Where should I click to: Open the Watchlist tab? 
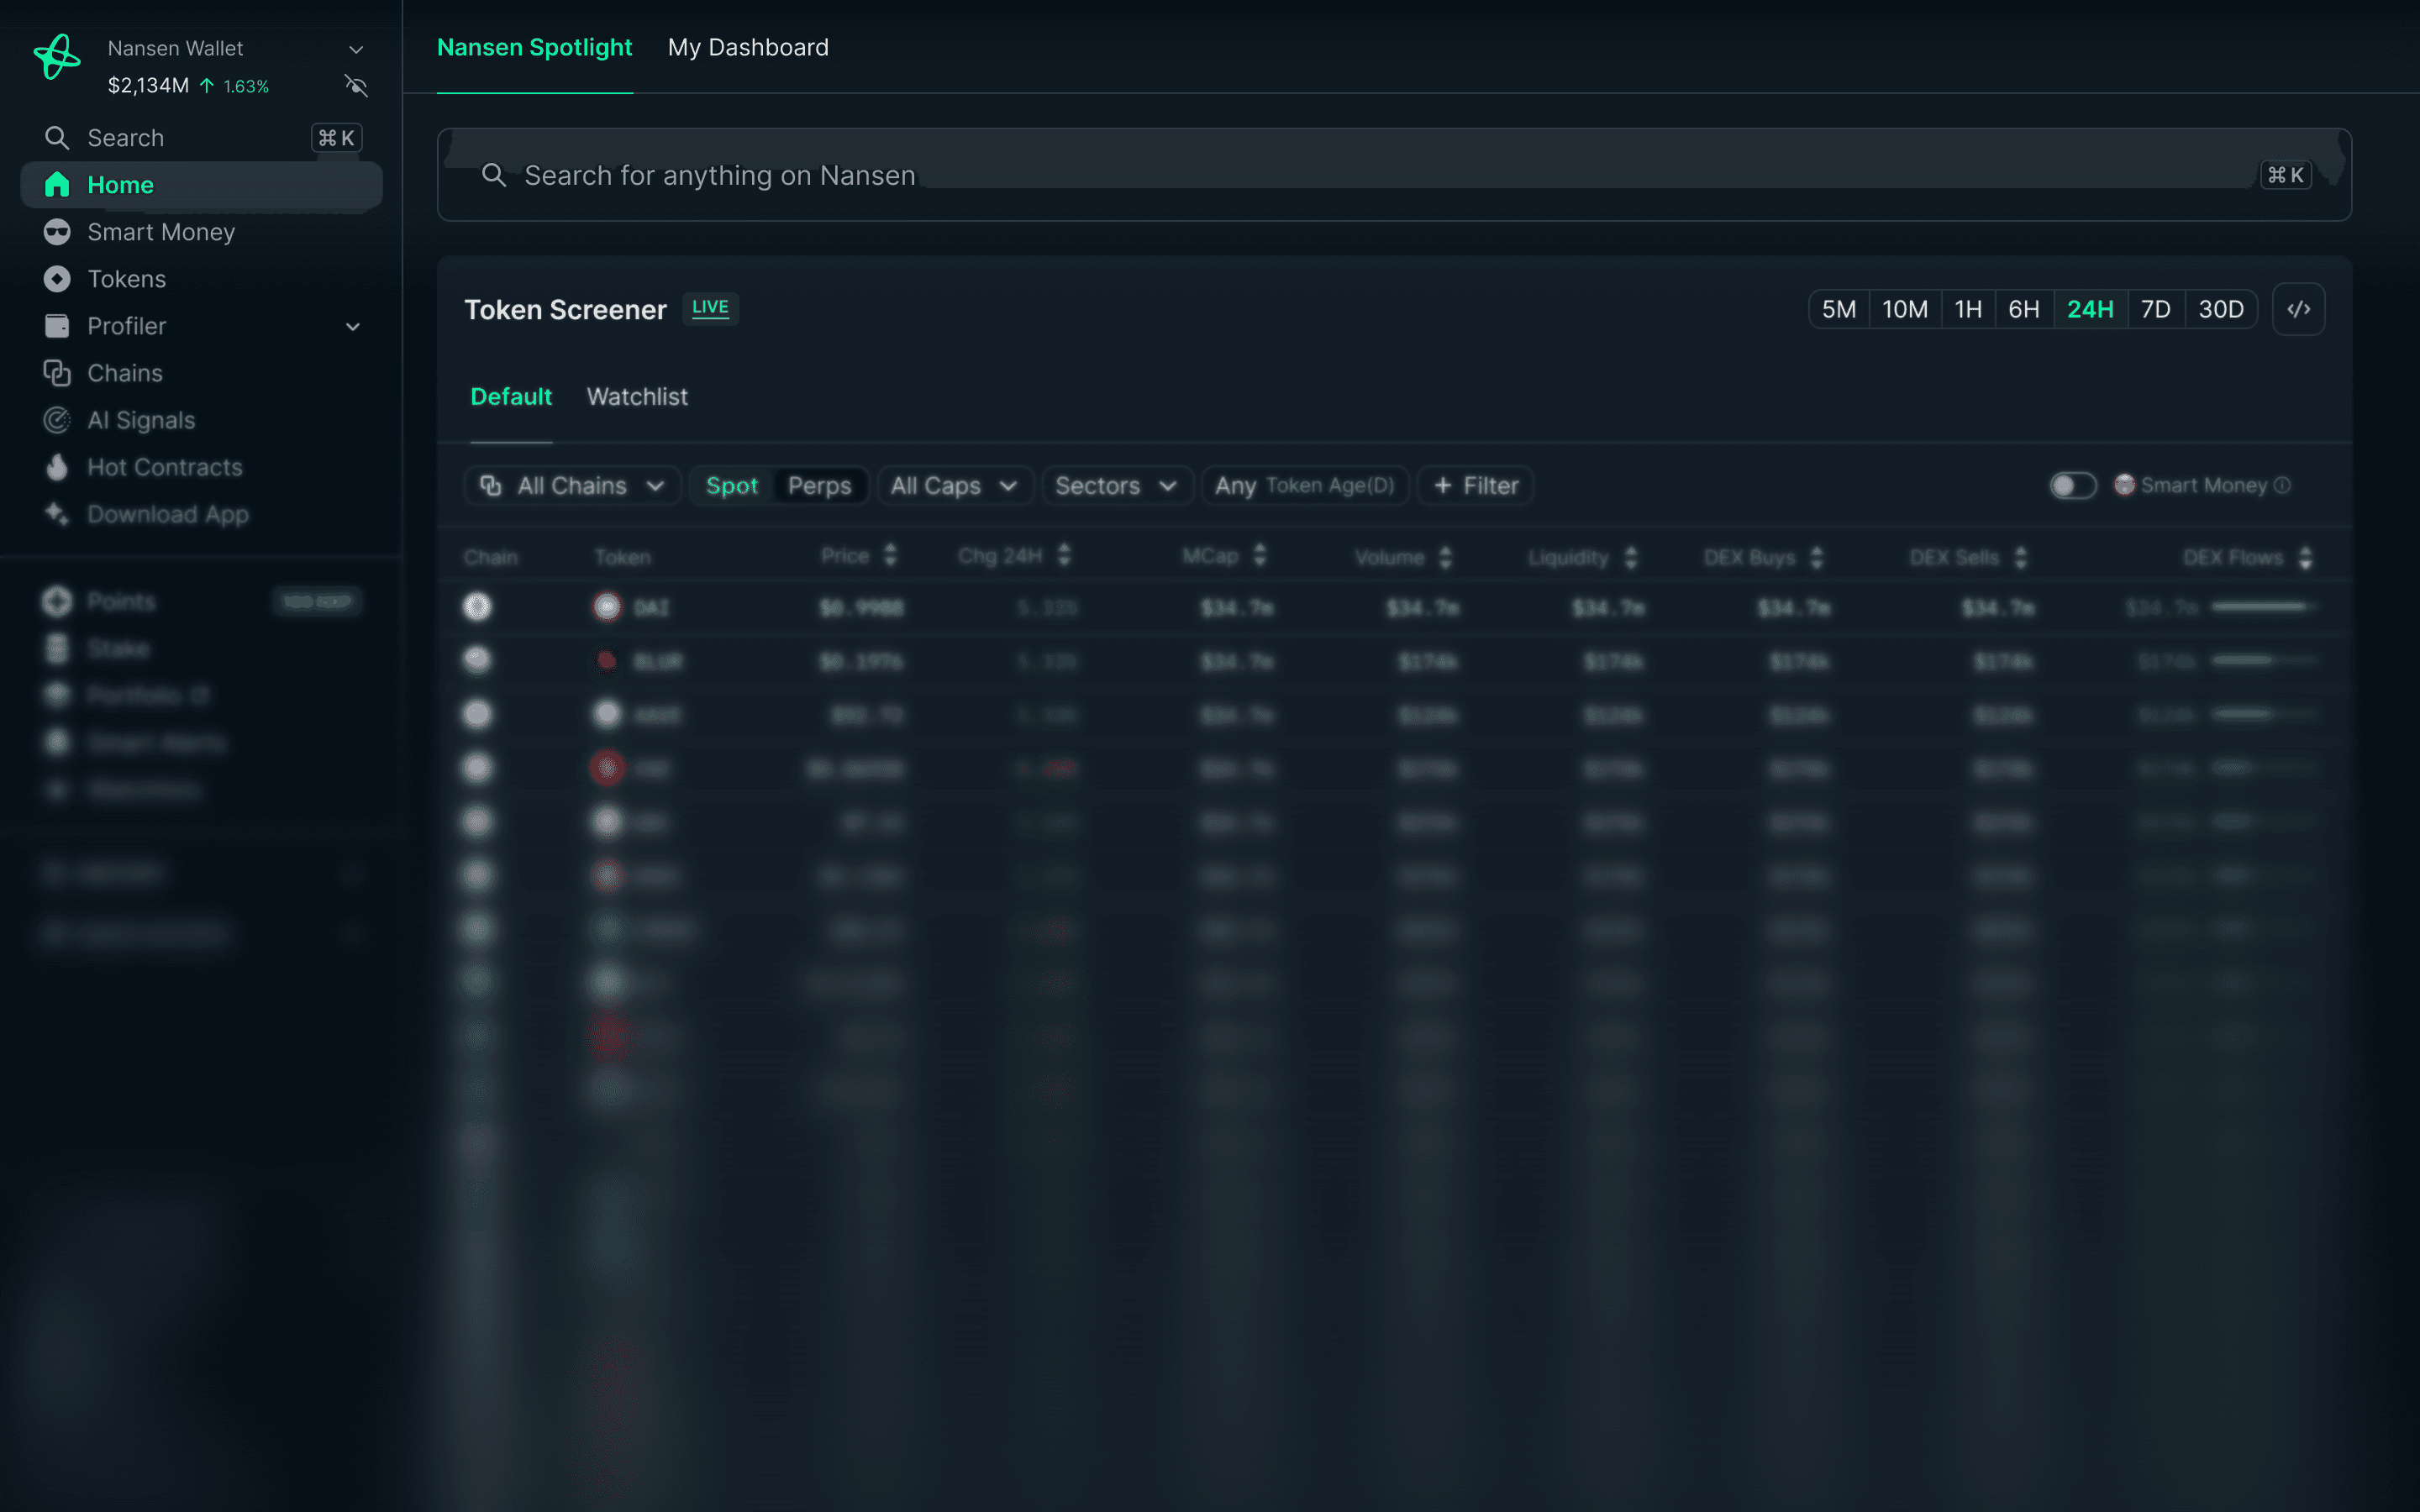(x=637, y=397)
